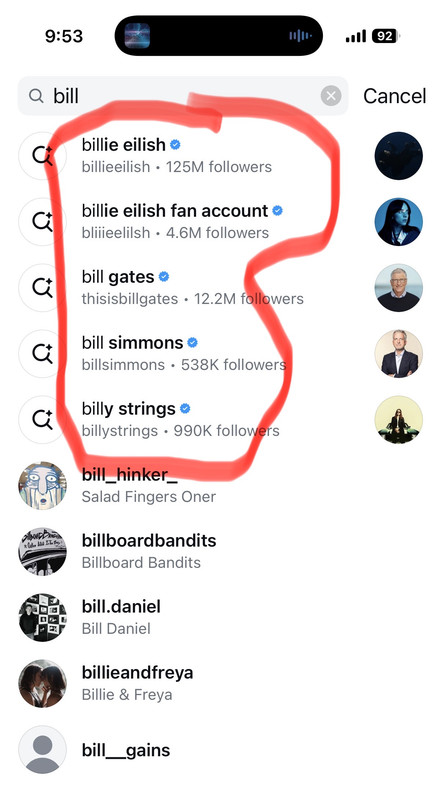The width and height of the screenshot is (442, 800).
Task: Select the bill.daniel account result
Action: pyautogui.click(x=221, y=617)
